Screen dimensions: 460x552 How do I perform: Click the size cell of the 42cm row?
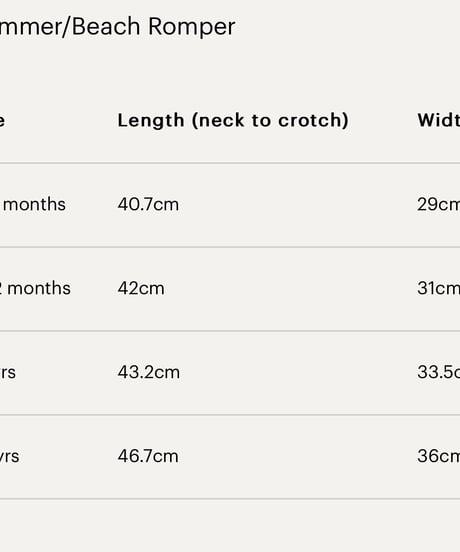35,288
